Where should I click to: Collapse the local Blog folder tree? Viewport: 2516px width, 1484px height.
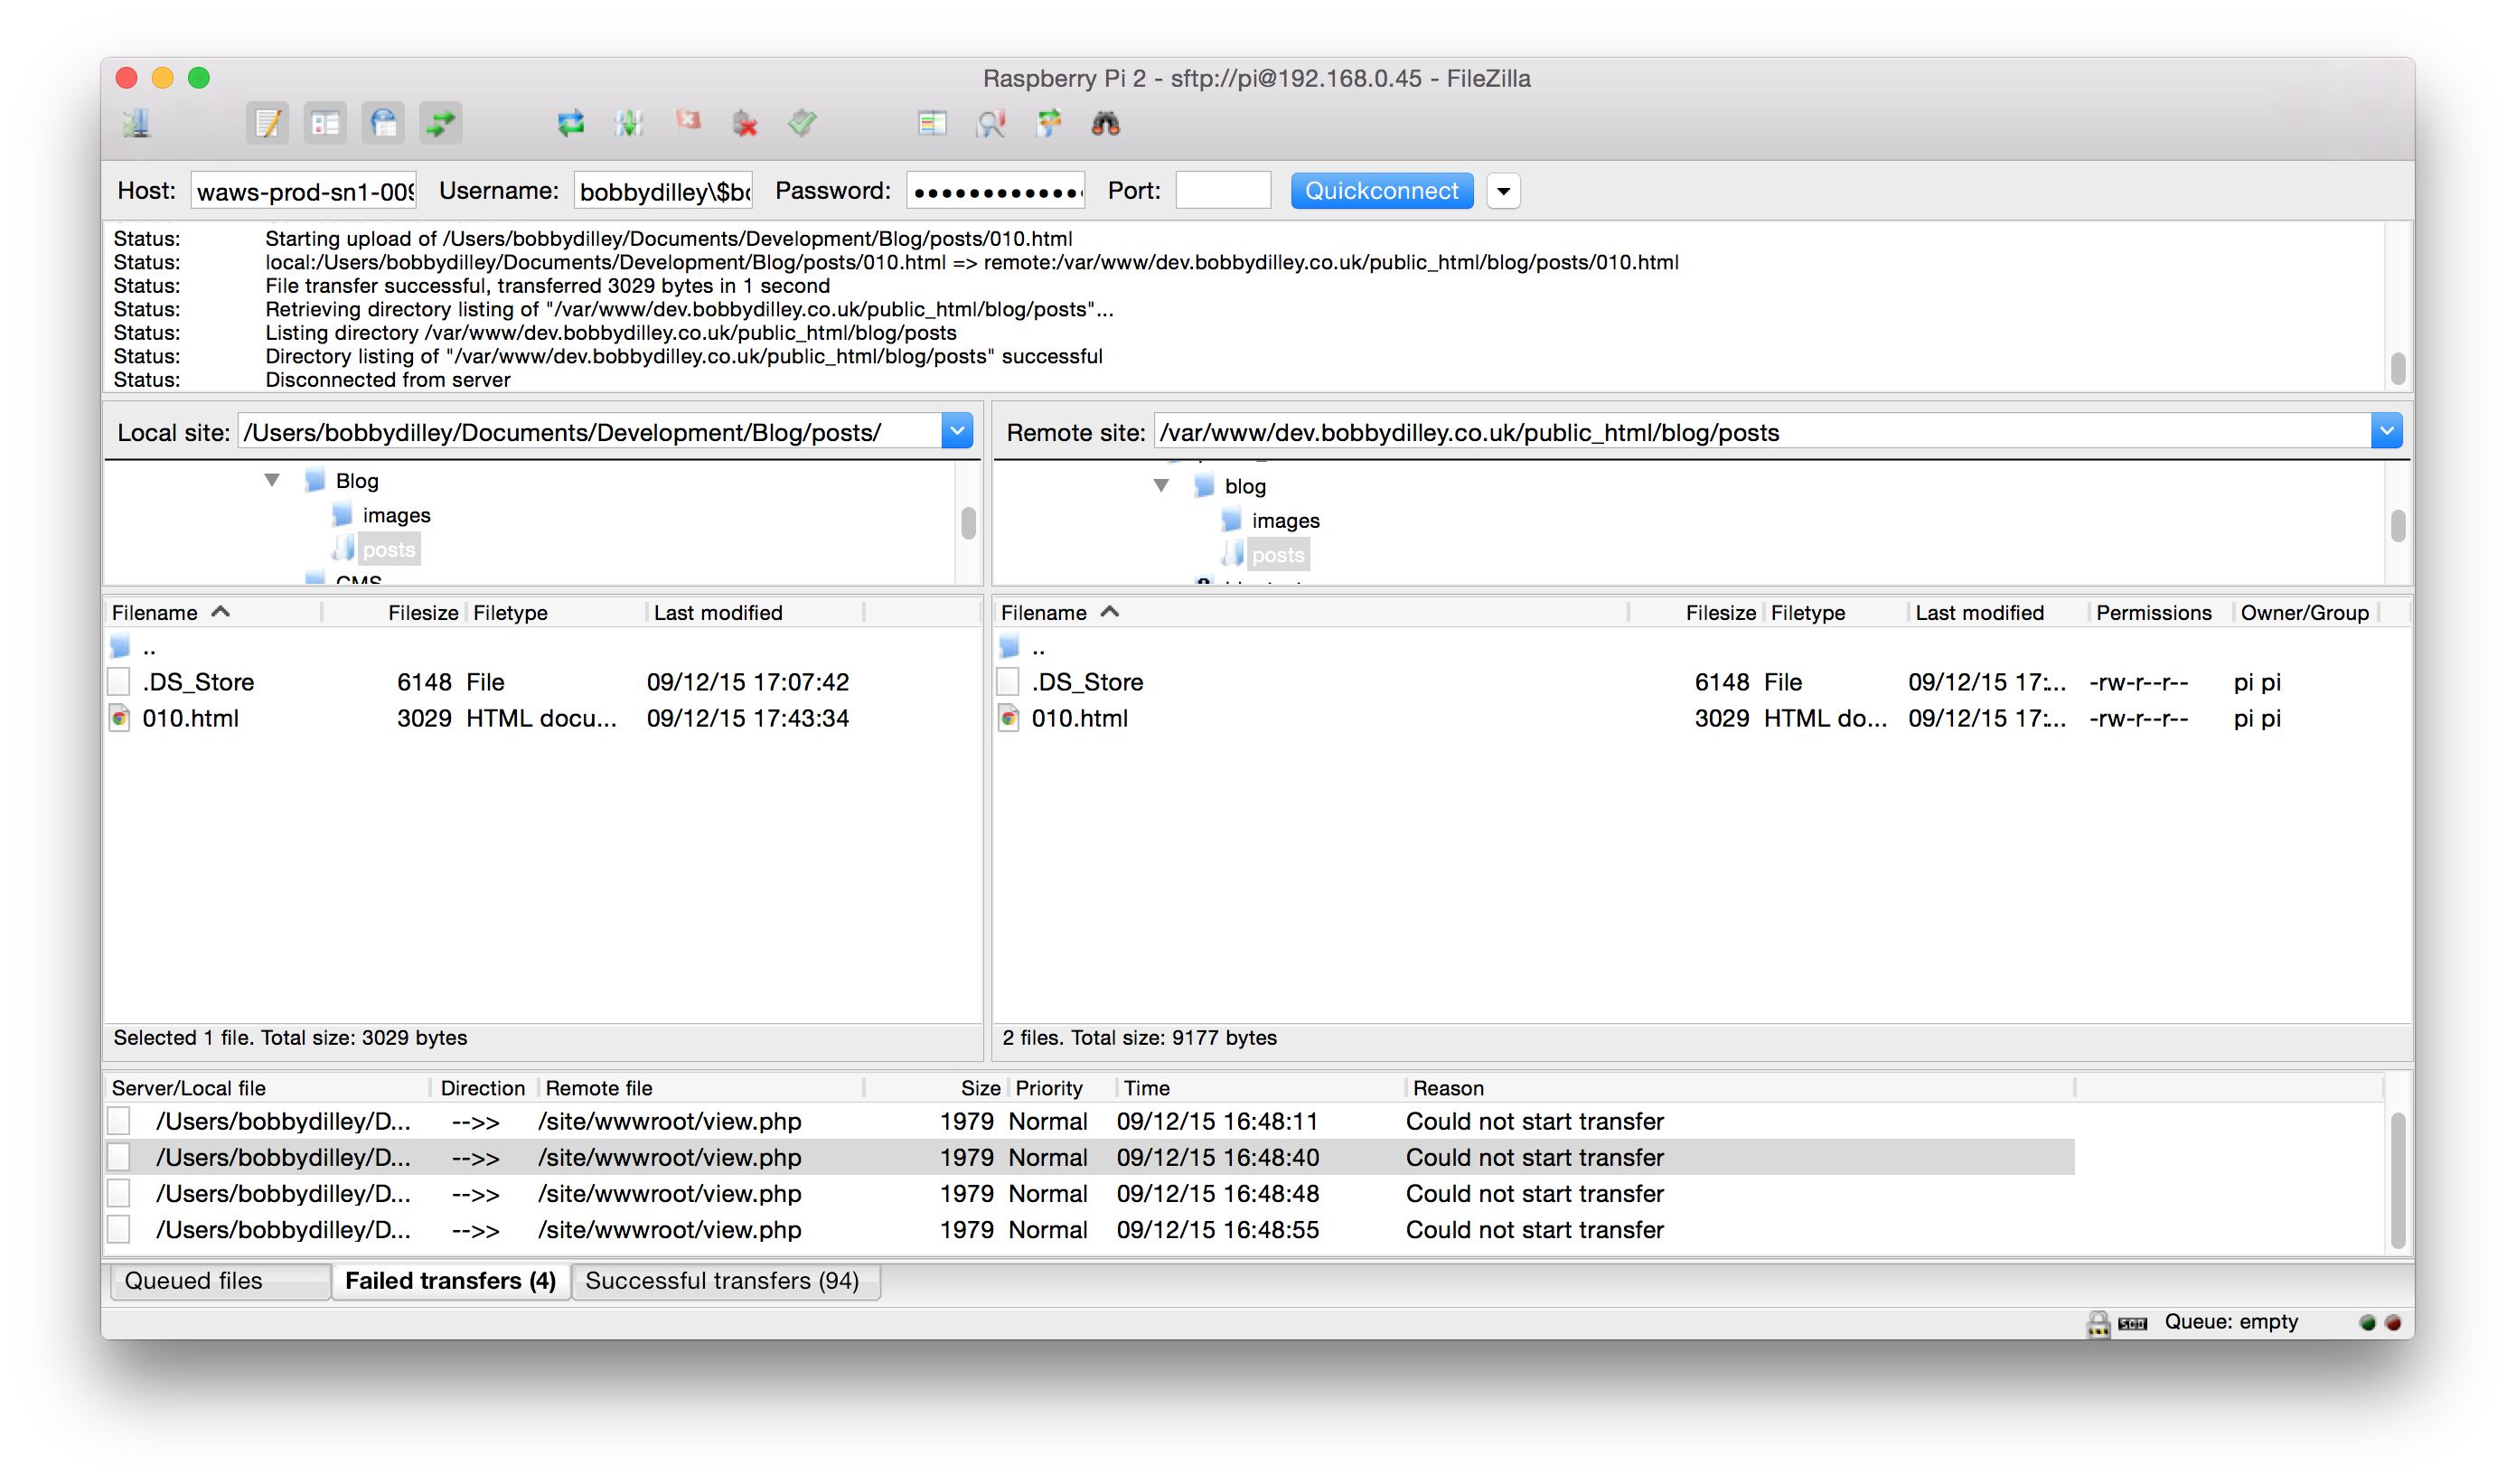(x=272, y=481)
